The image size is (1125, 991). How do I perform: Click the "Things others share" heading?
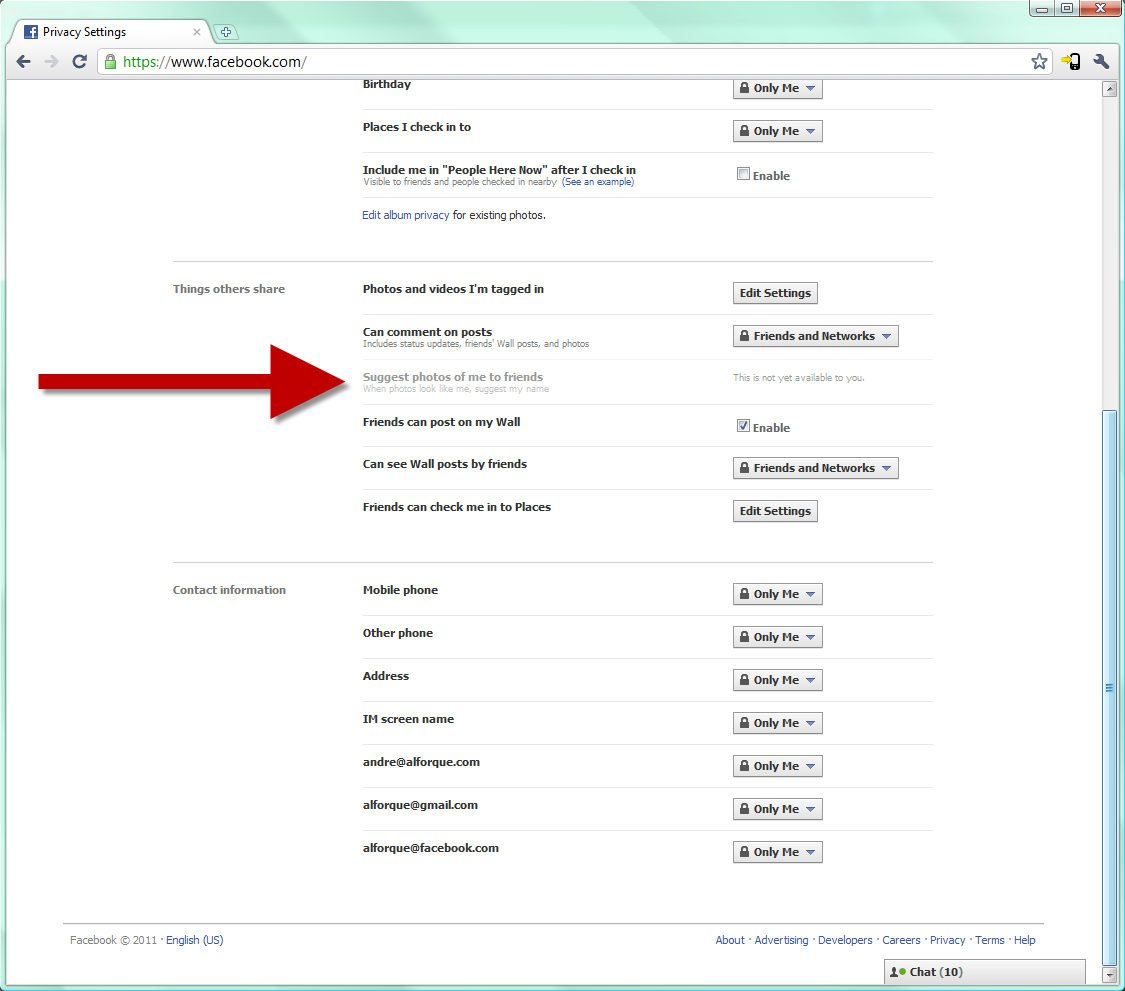click(x=229, y=289)
